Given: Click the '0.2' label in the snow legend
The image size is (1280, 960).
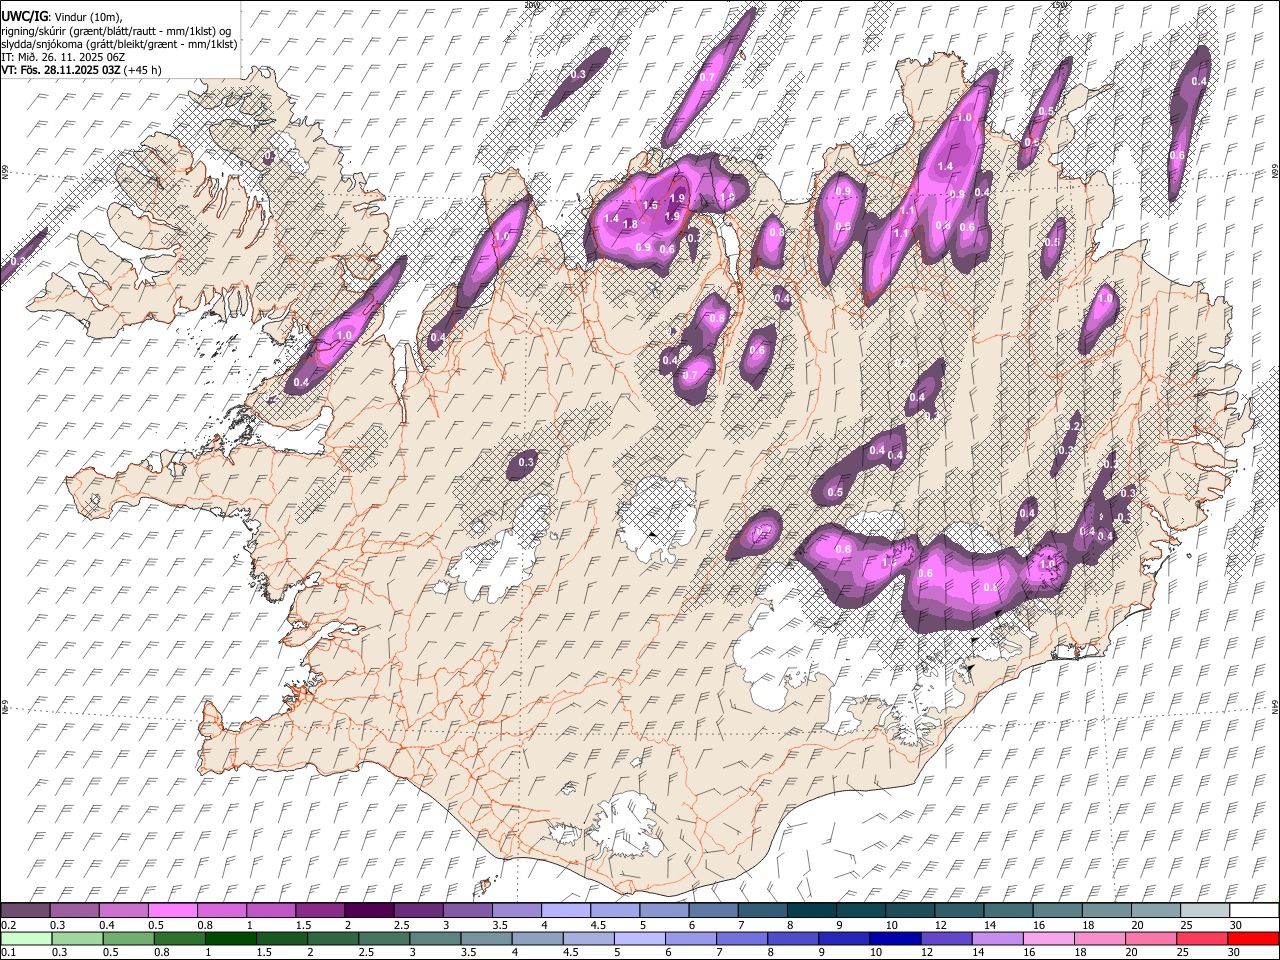Looking at the screenshot, I should (x=8, y=925).
